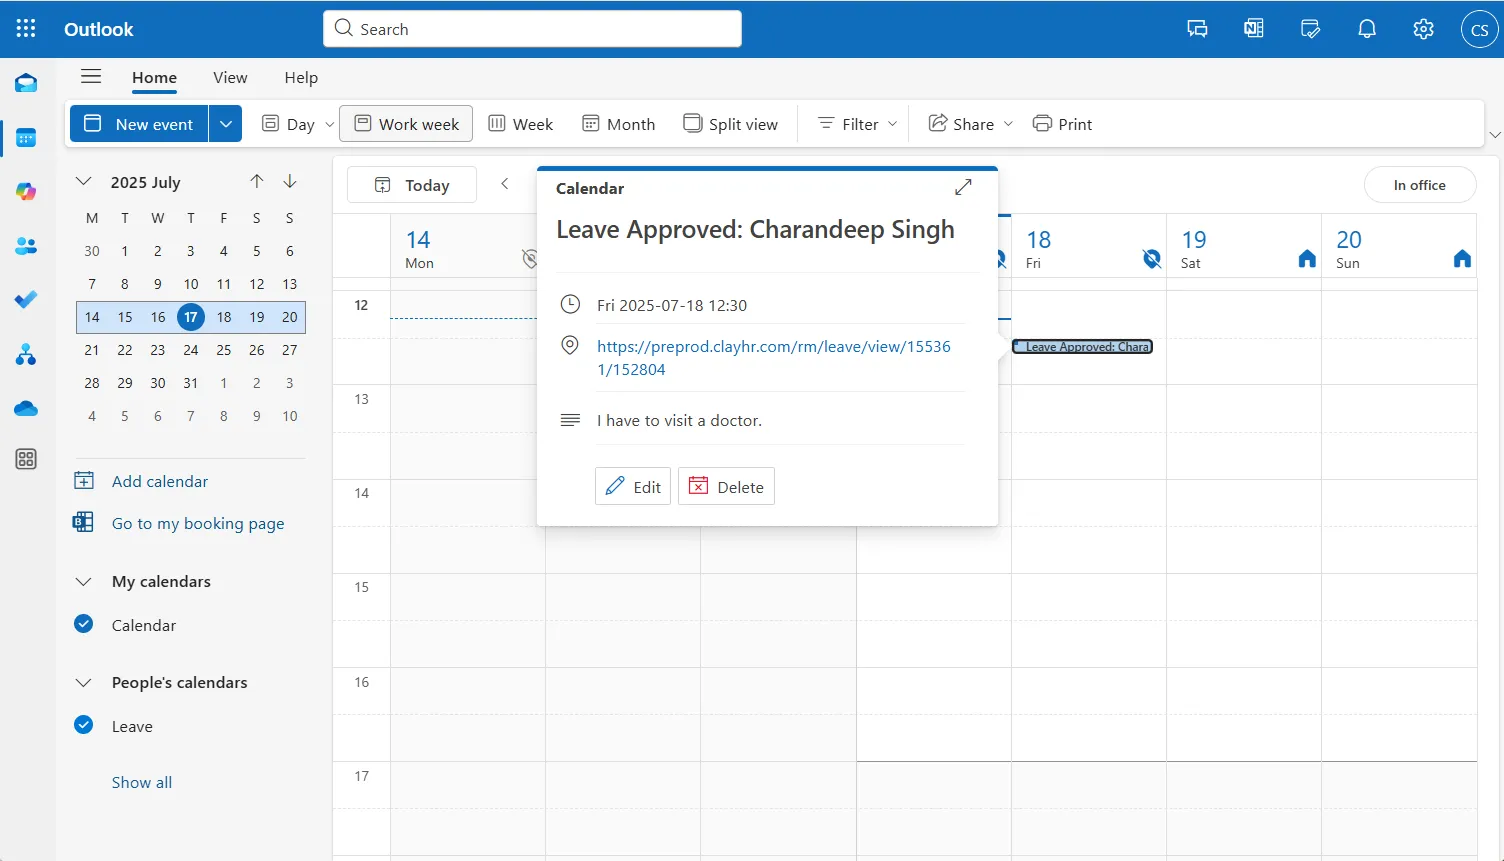Switch to the Help tab
This screenshot has height=861, width=1504.
pos(301,78)
